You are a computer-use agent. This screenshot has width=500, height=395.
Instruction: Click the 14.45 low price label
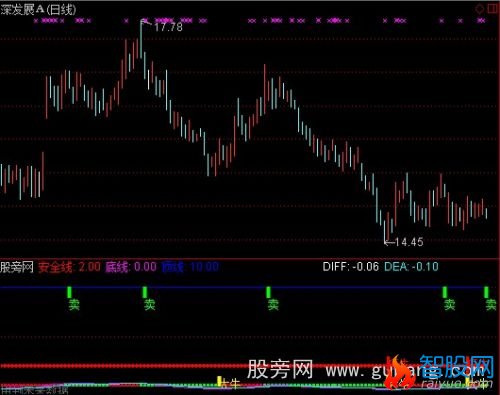click(409, 242)
